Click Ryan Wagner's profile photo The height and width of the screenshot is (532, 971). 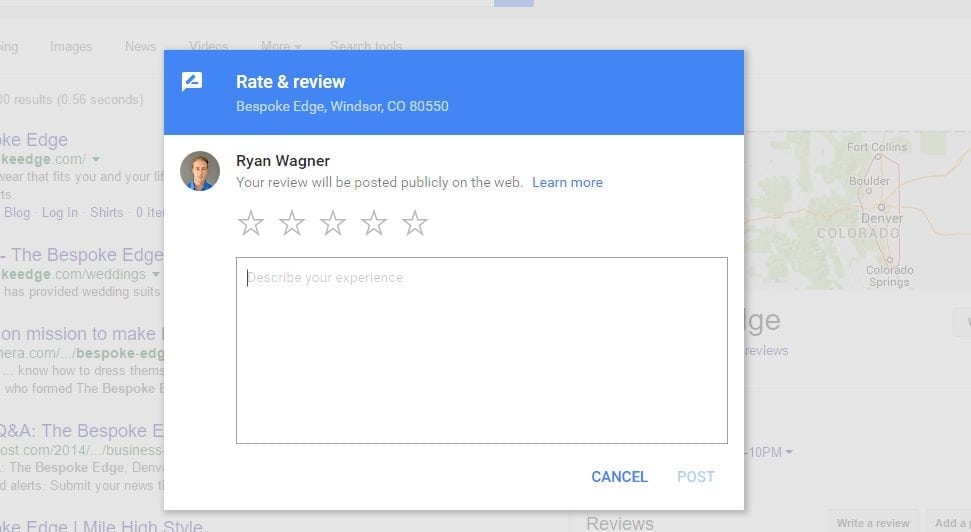pos(200,171)
